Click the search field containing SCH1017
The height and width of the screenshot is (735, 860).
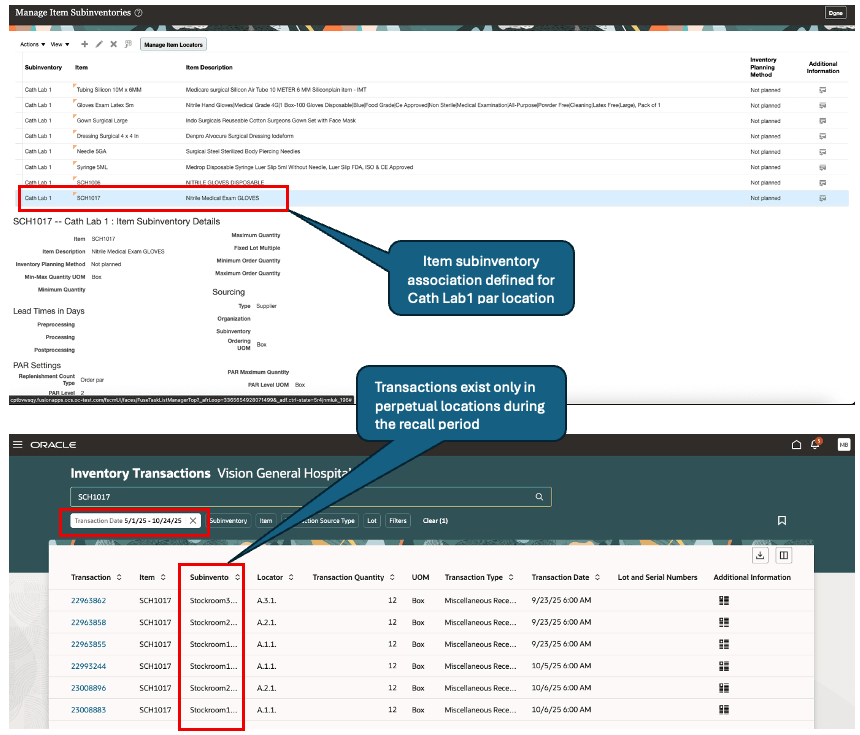[310, 496]
